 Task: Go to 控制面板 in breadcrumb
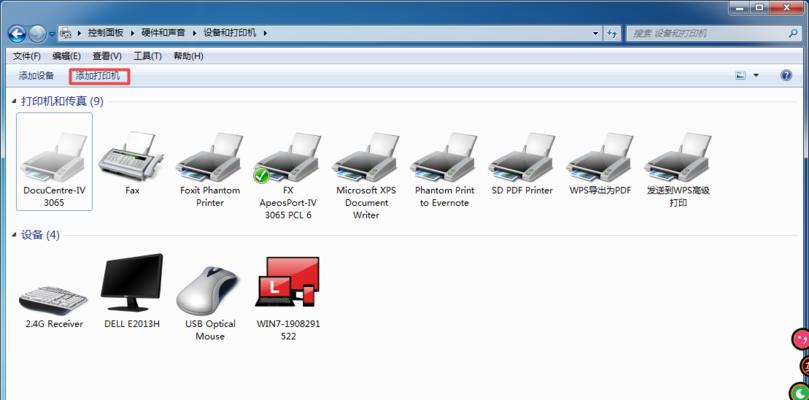[x=105, y=33]
